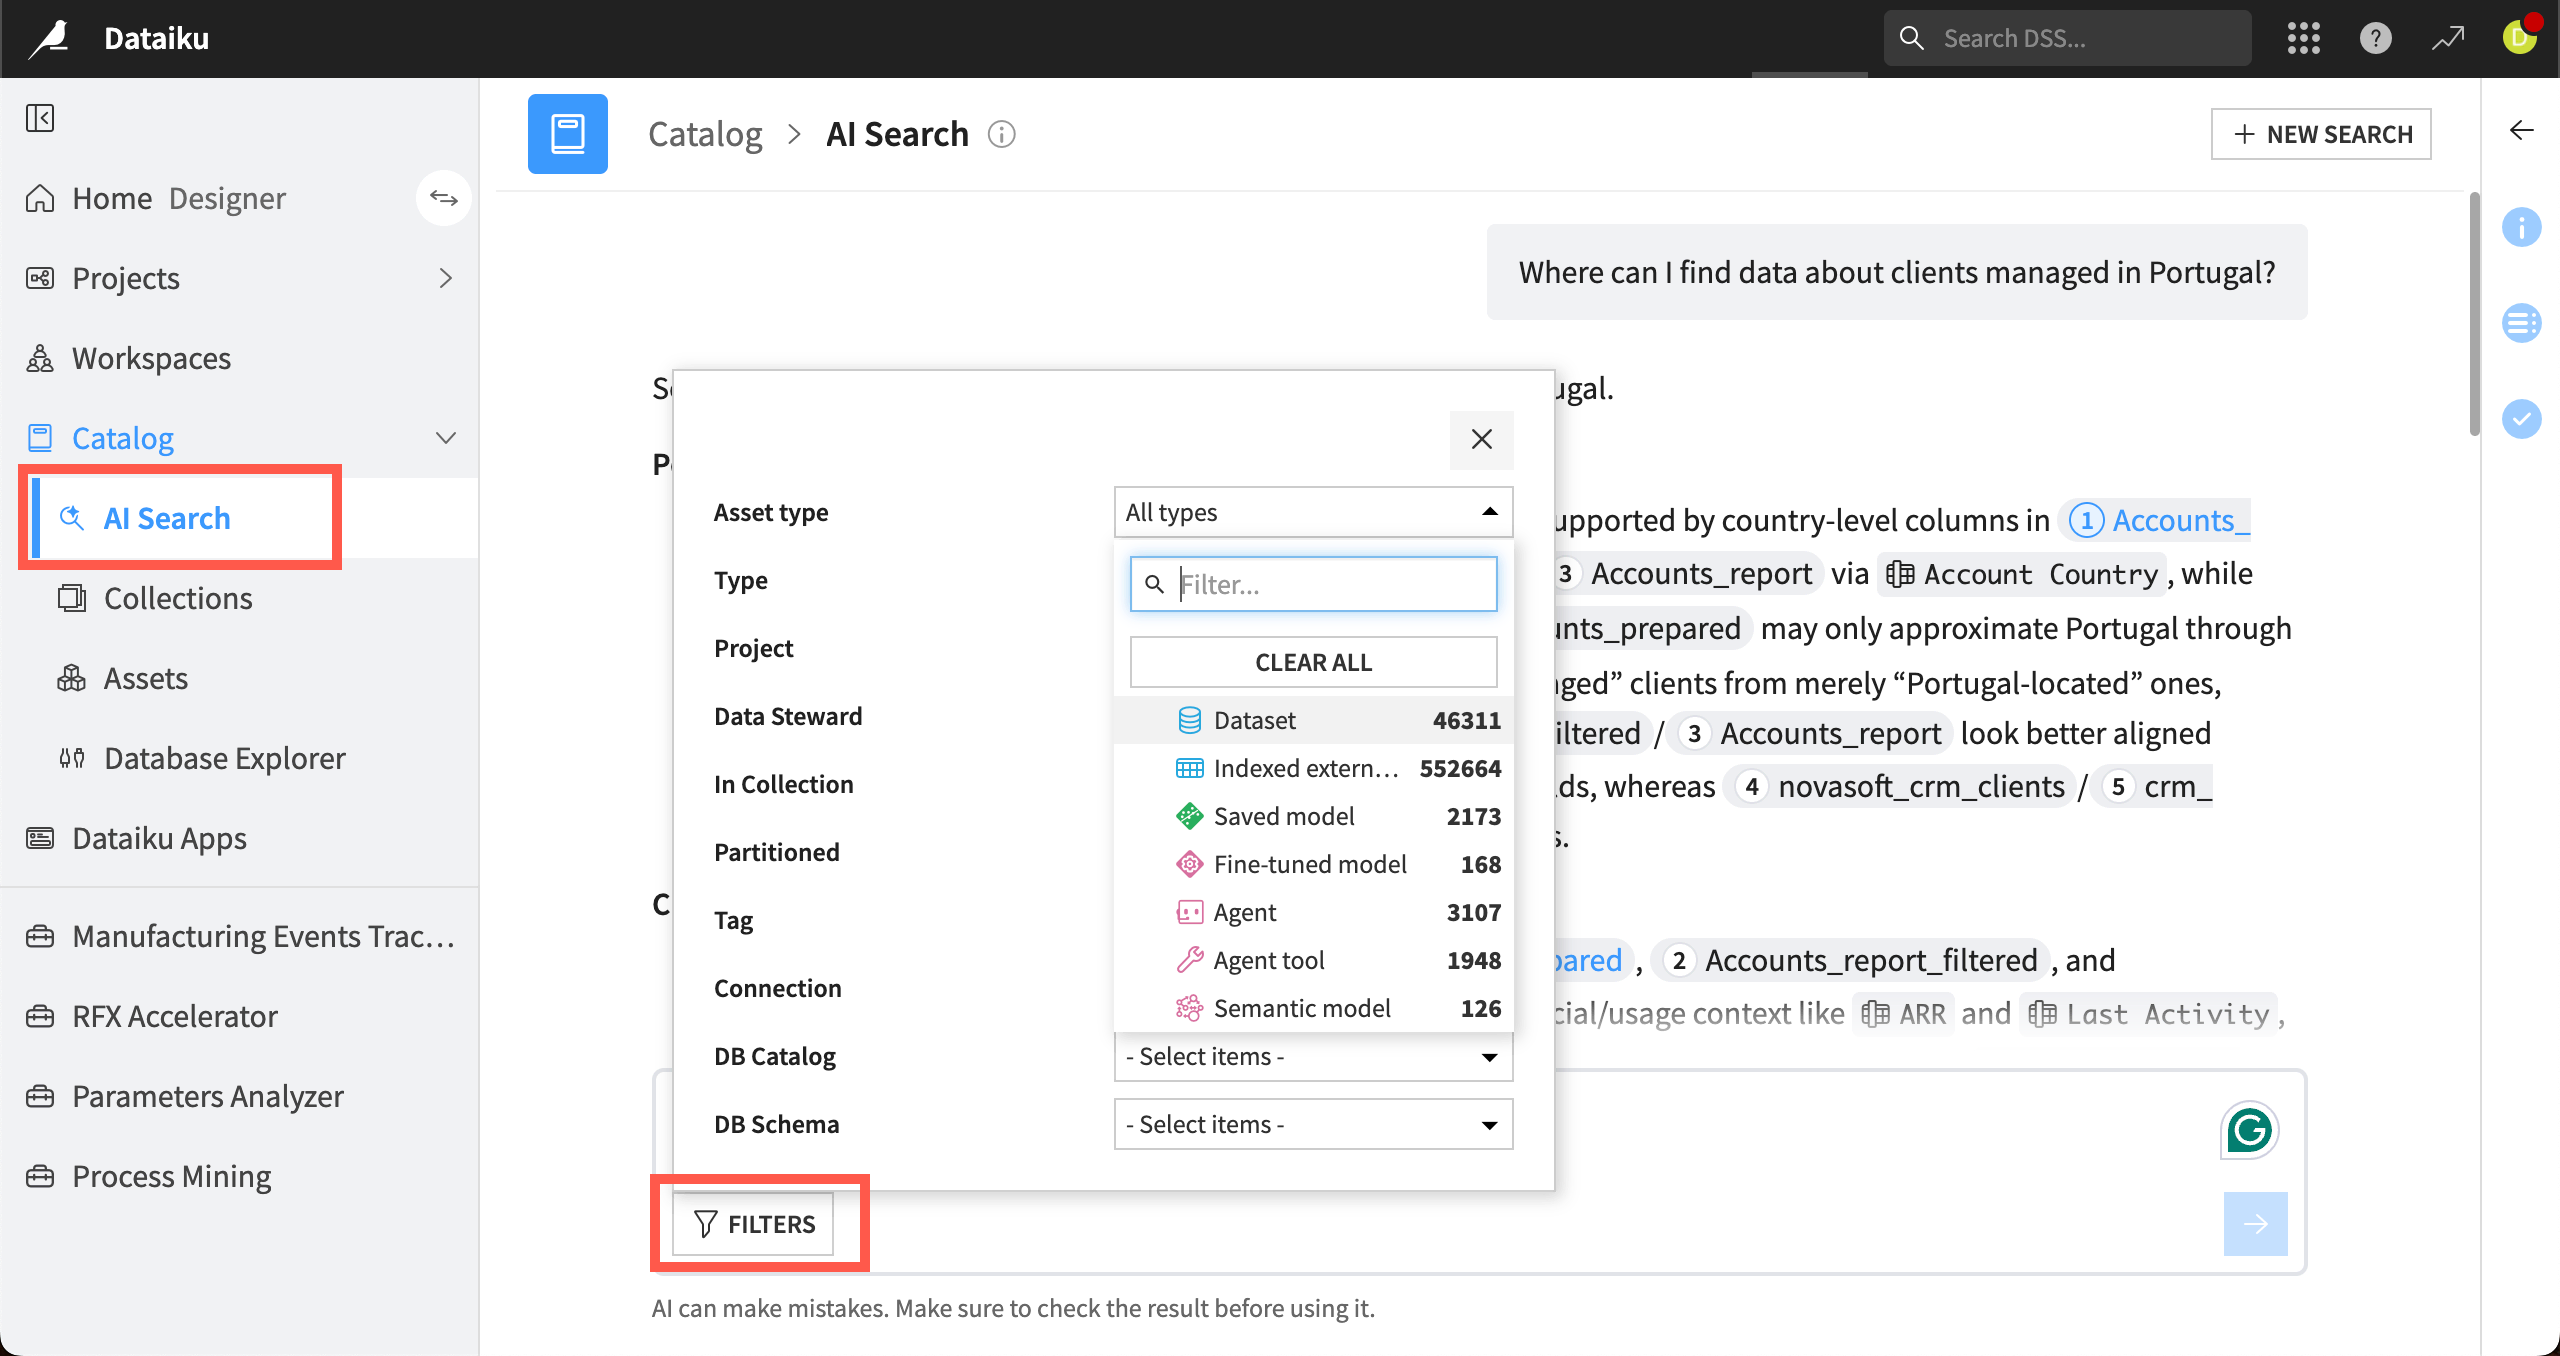
Task: Select Agent tool asset type
Action: pos(1313,960)
